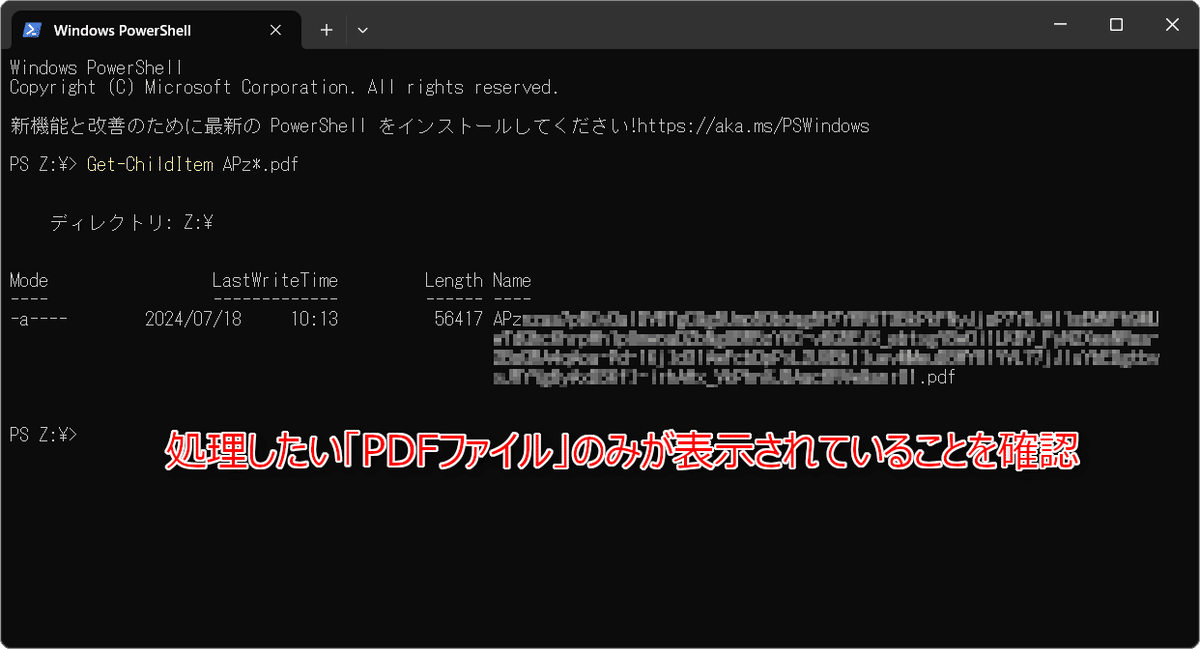
Task: Click the Length column header
Action: point(454,280)
